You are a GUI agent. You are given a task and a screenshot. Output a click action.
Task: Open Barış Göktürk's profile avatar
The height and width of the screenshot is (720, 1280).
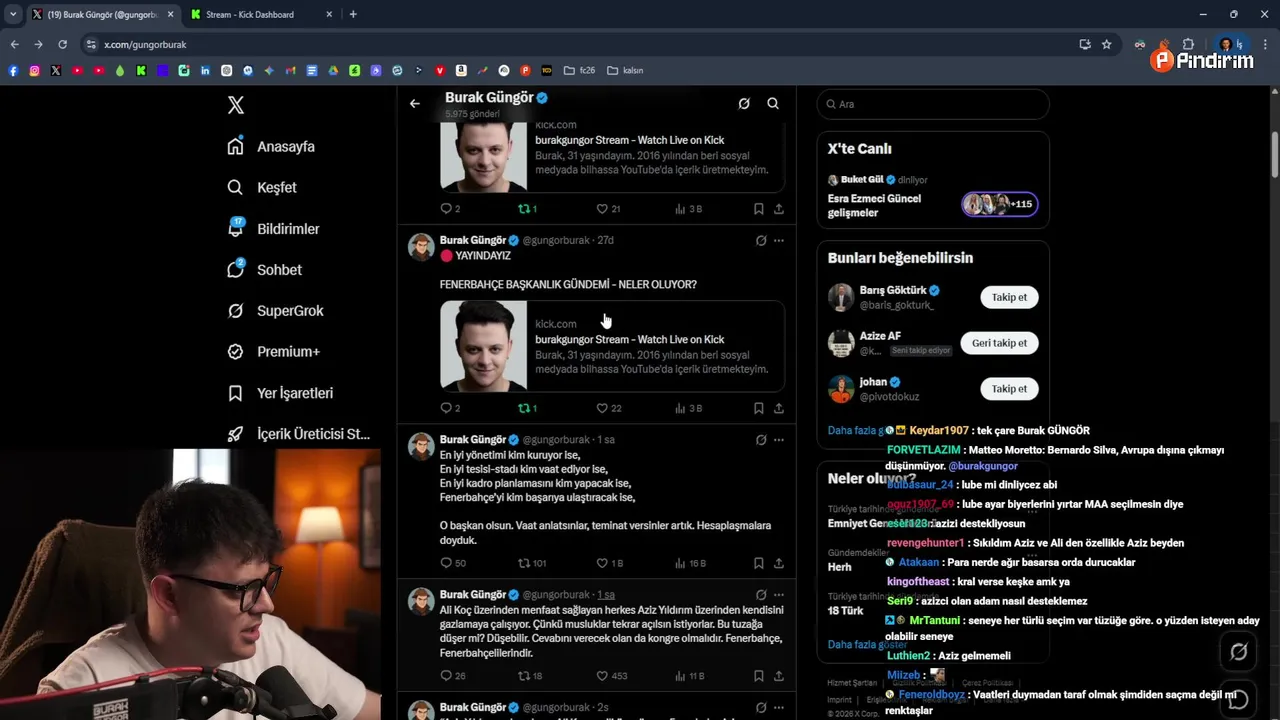point(841,297)
